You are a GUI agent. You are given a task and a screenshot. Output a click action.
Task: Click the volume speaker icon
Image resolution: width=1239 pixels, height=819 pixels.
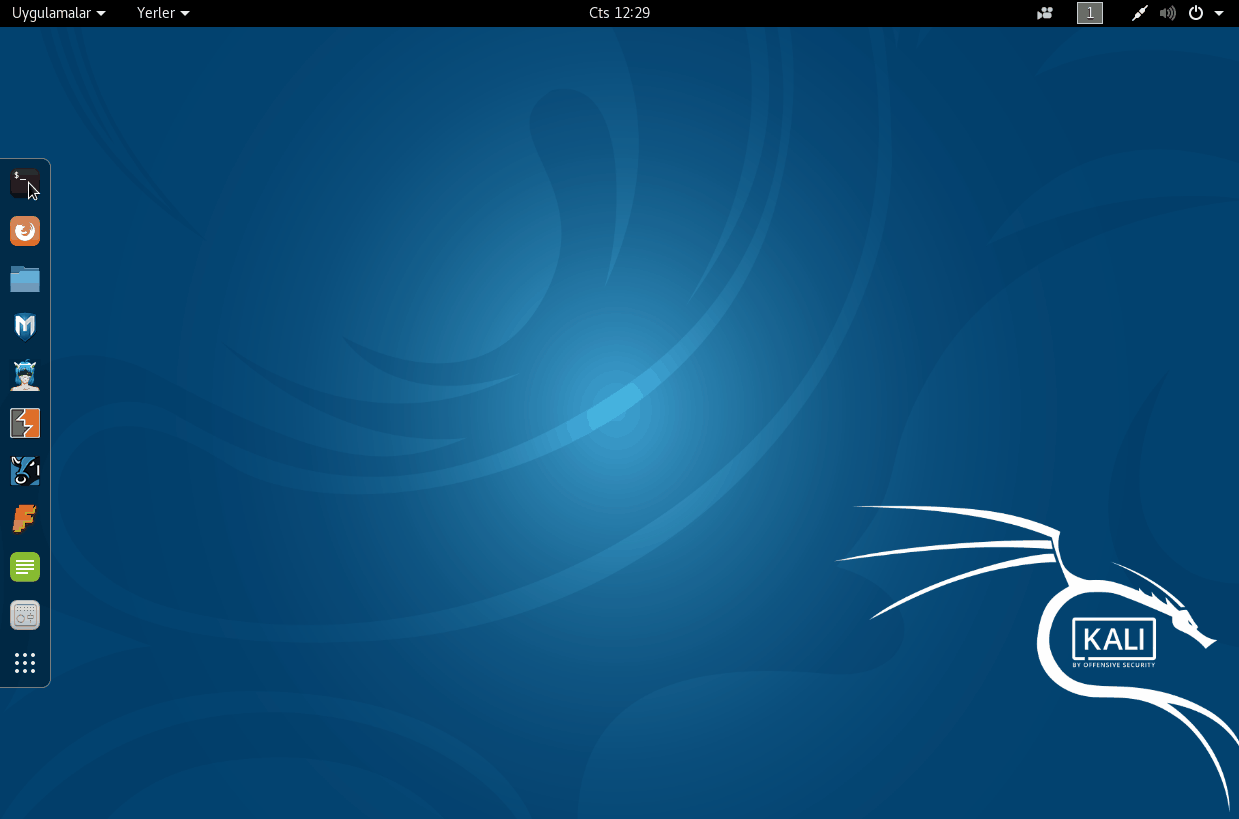point(1167,13)
